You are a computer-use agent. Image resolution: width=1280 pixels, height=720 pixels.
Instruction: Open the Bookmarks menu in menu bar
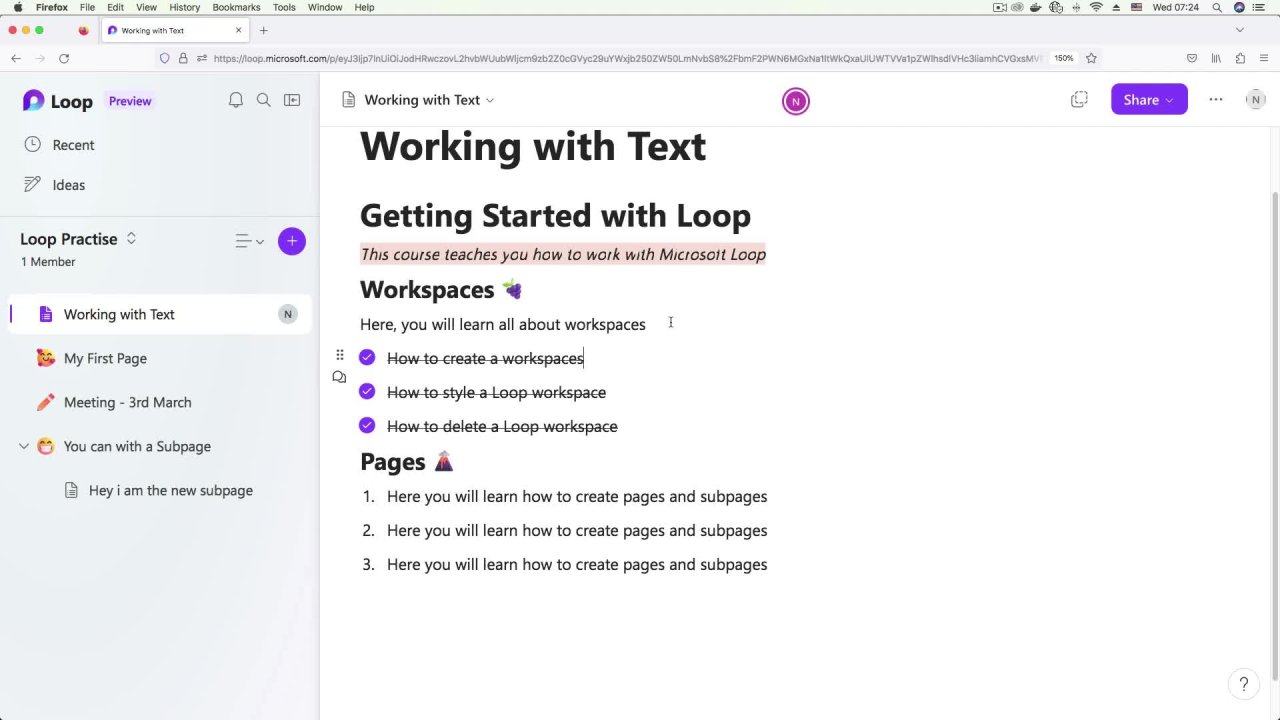pyautogui.click(x=236, y=7)
